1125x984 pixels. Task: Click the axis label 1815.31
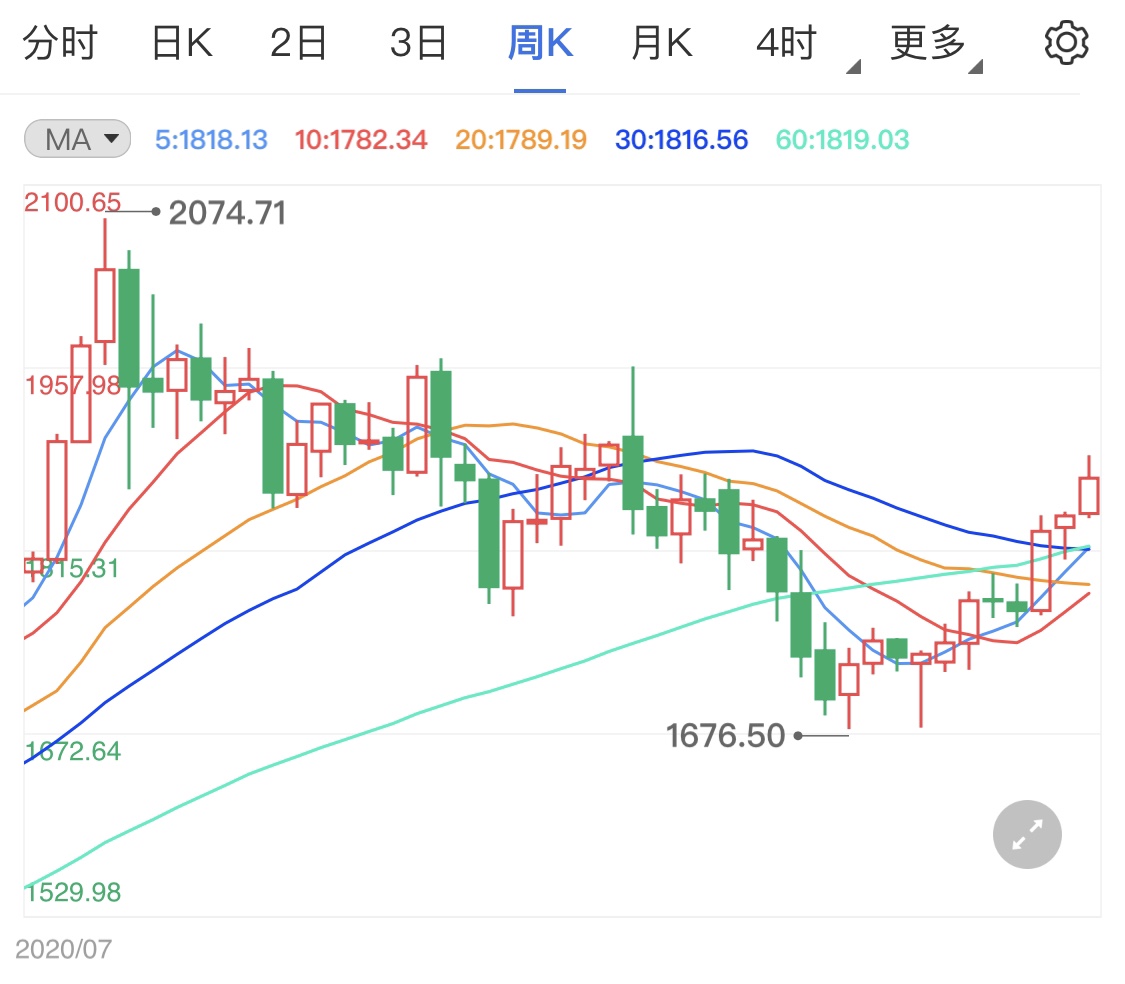[x=72, y=568]
